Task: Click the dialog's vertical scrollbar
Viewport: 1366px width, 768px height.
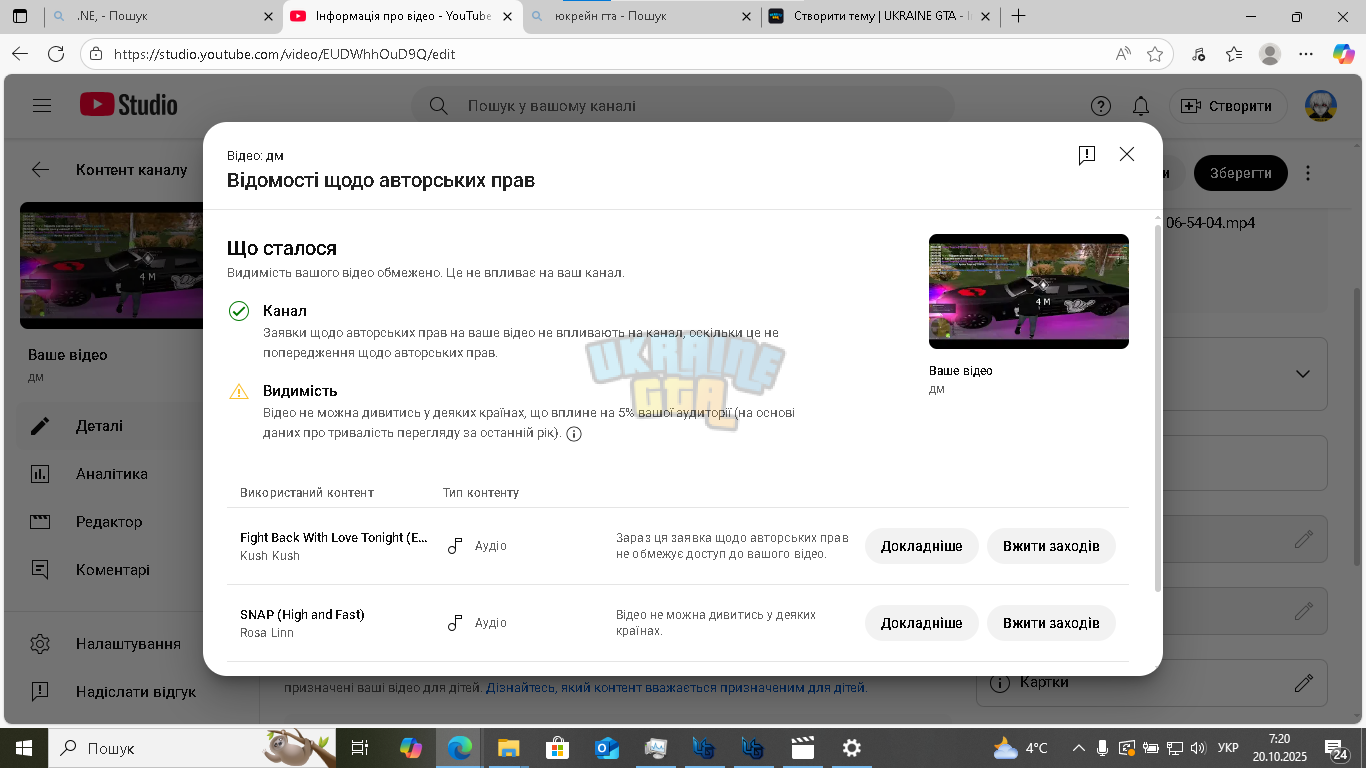Action: click(x=1158, y=408)
